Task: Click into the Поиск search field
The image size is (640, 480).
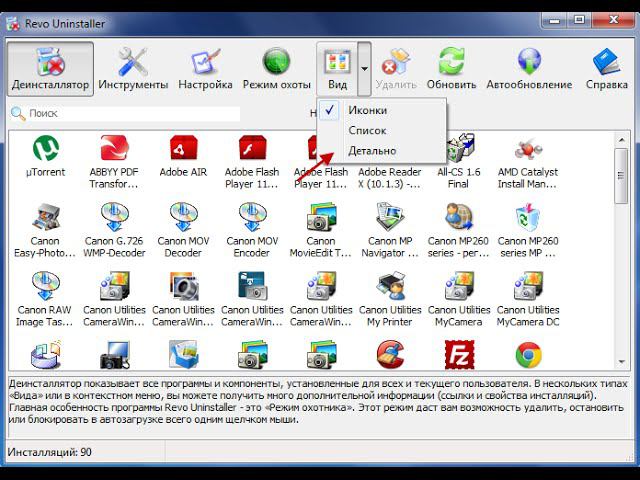Action: click(133, 113)
